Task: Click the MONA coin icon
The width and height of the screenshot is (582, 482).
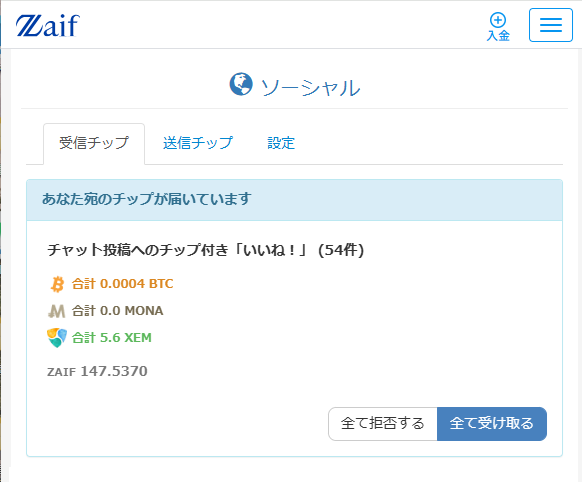Action: click(x=56, y=311)
